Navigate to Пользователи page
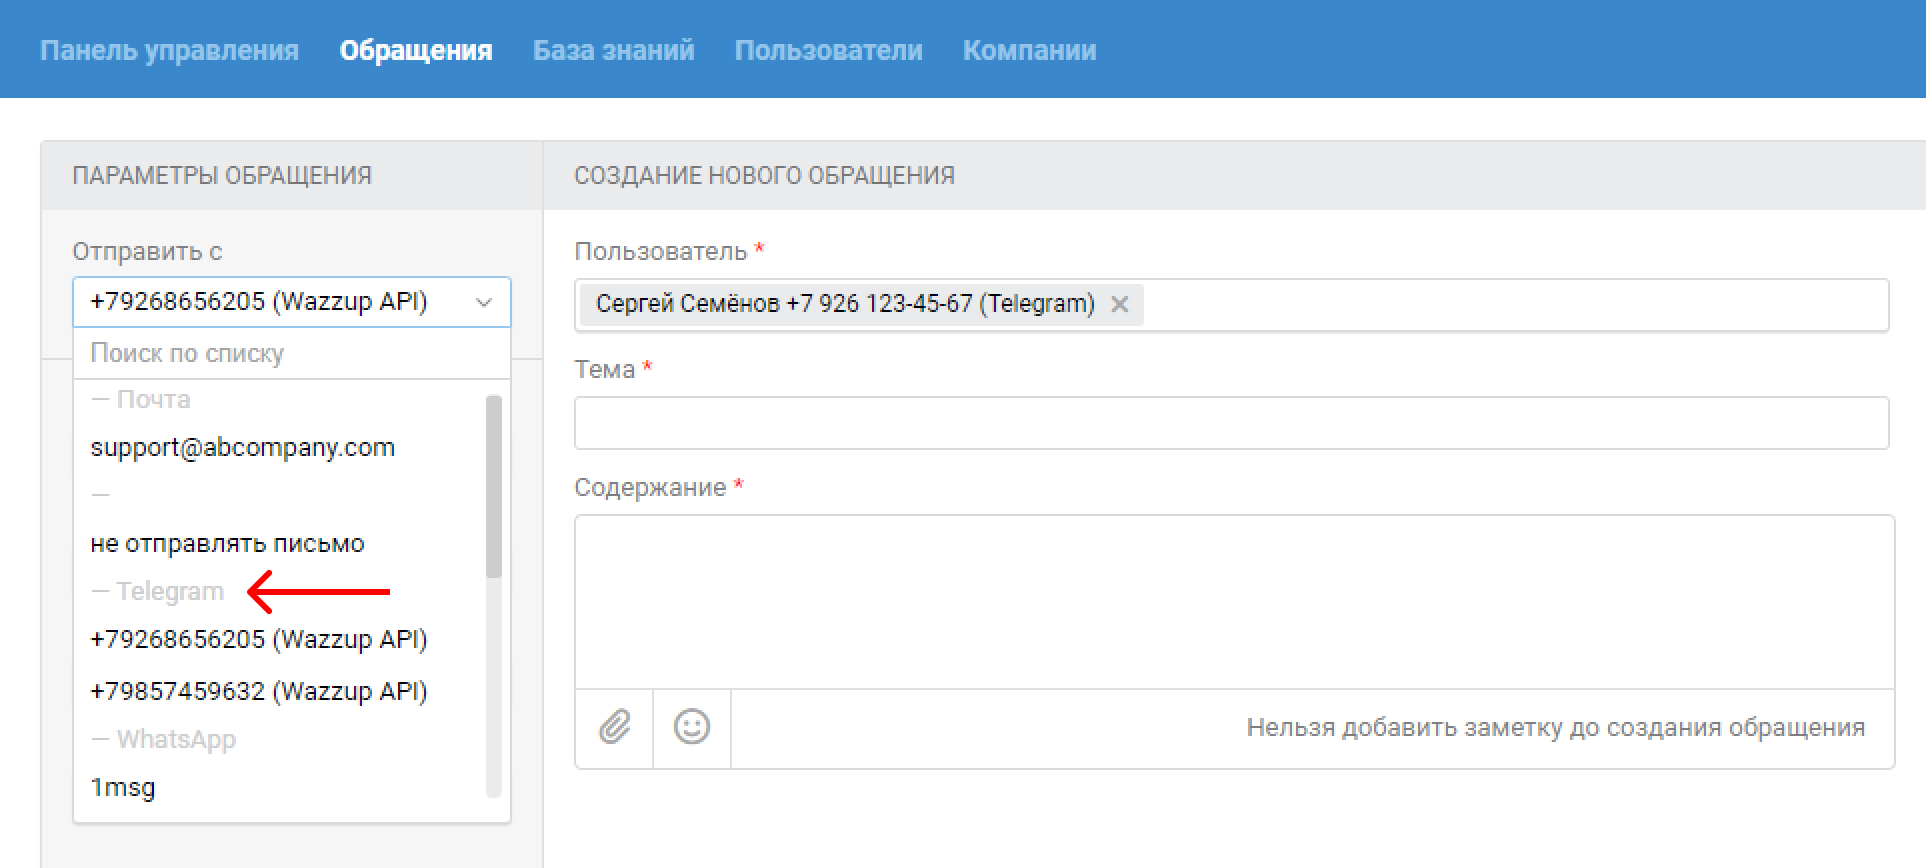 pyautogui.click(x=828, y=50)
